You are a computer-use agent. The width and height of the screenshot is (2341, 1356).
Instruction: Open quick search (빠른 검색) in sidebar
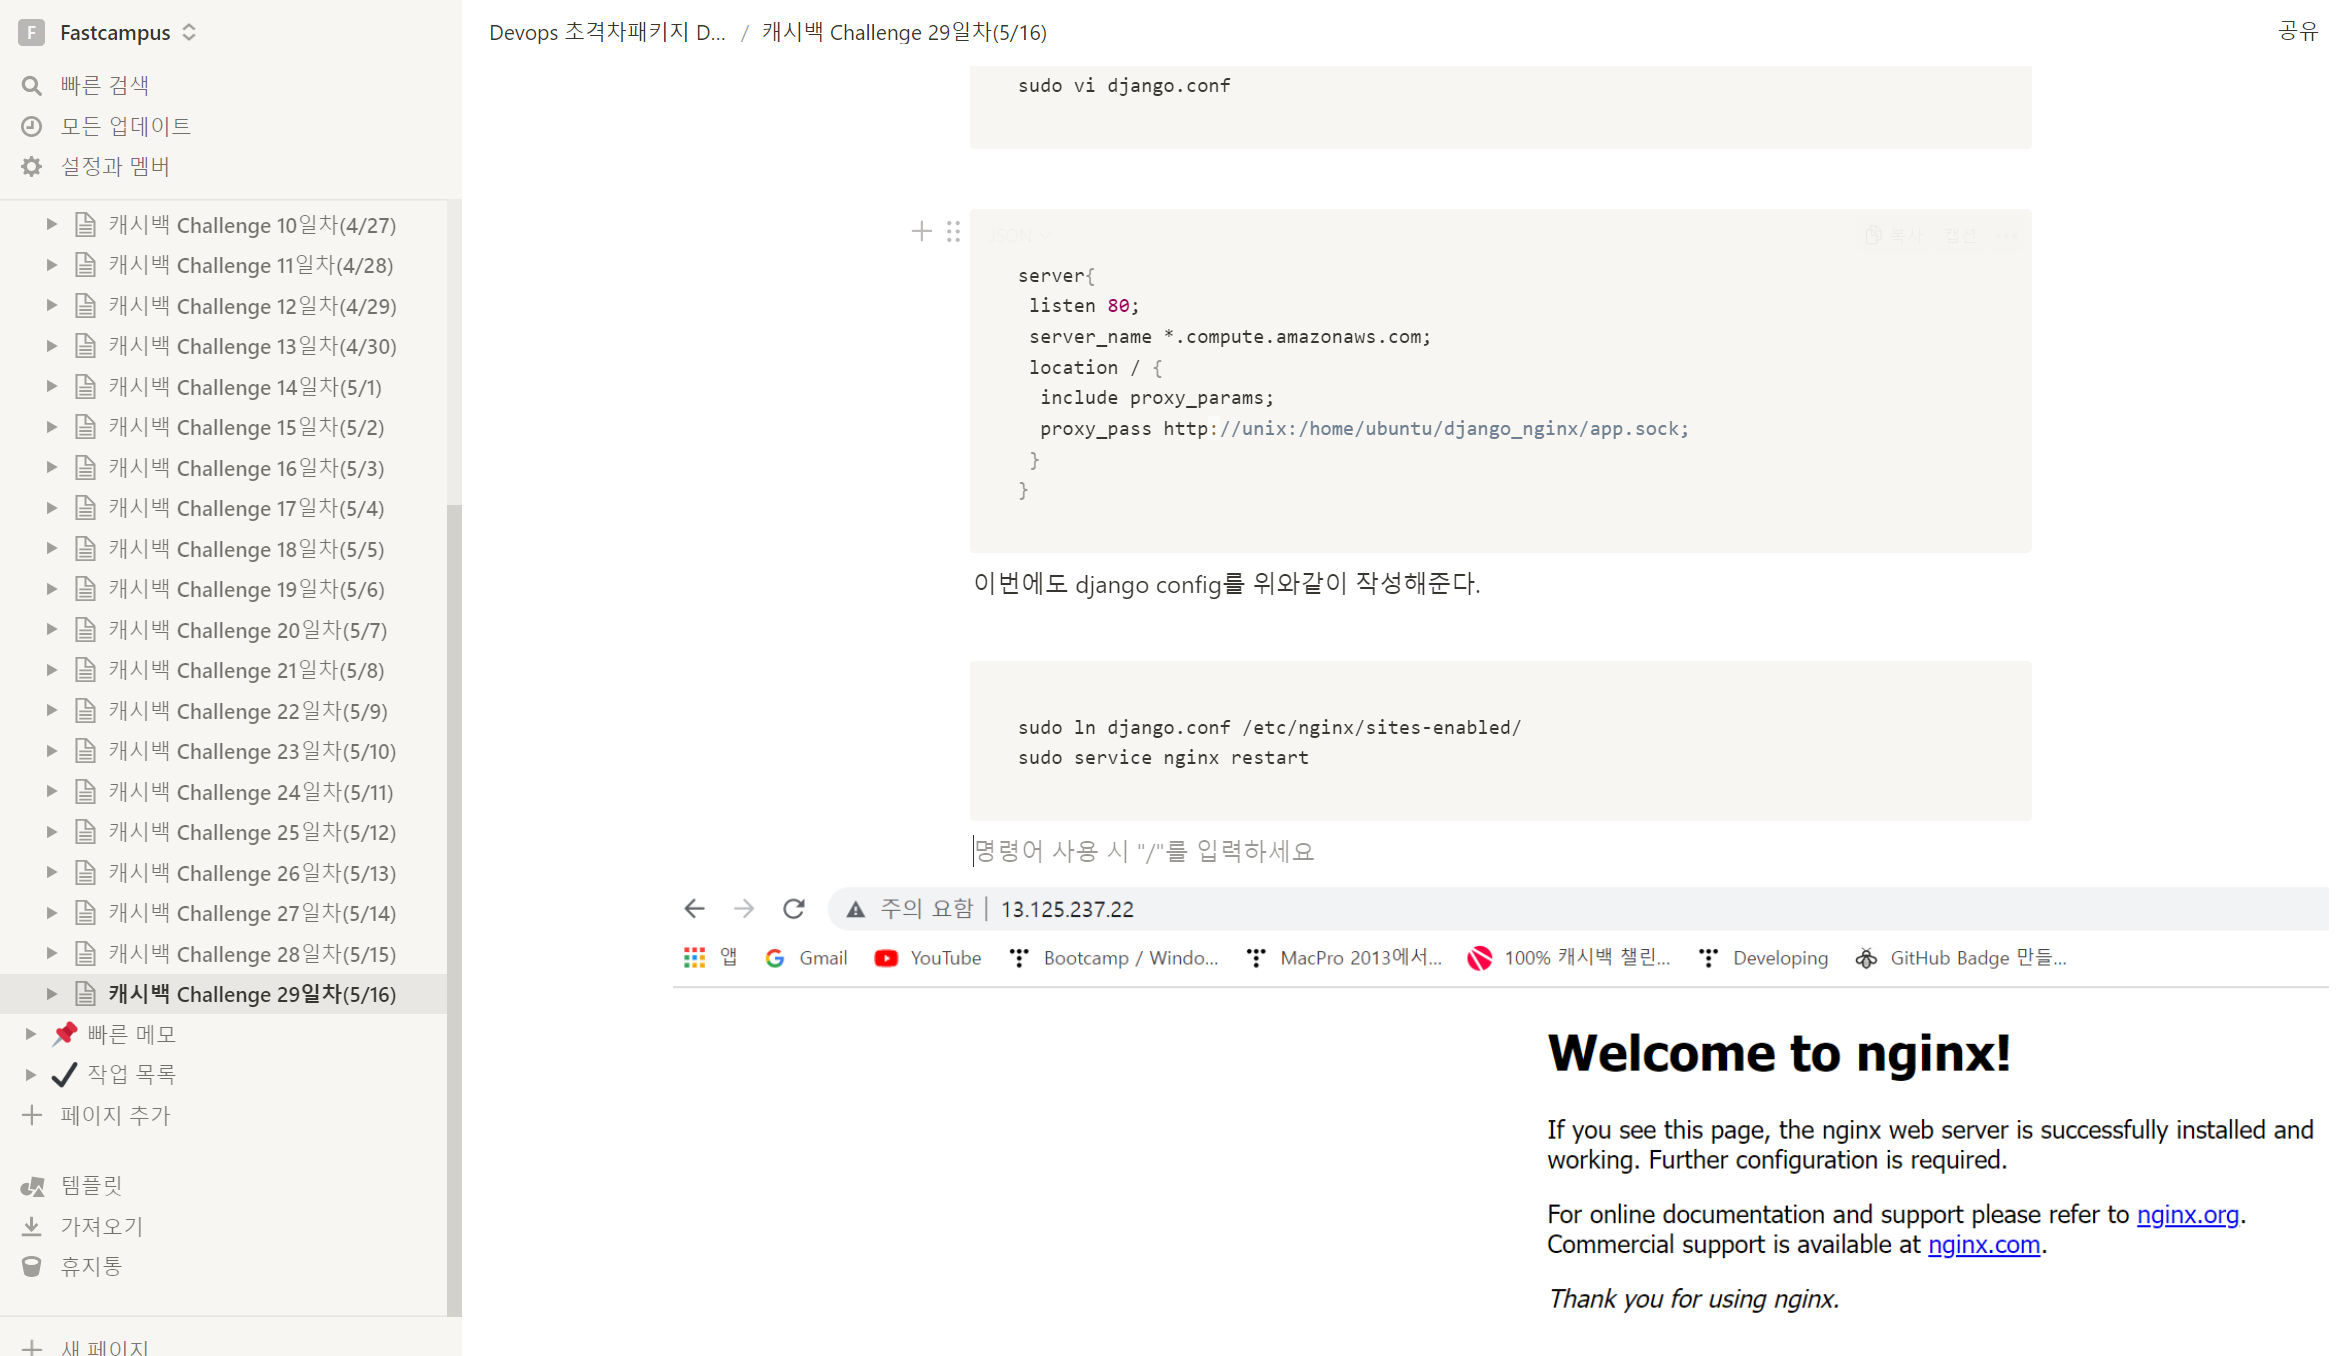[x=104, y=85]
